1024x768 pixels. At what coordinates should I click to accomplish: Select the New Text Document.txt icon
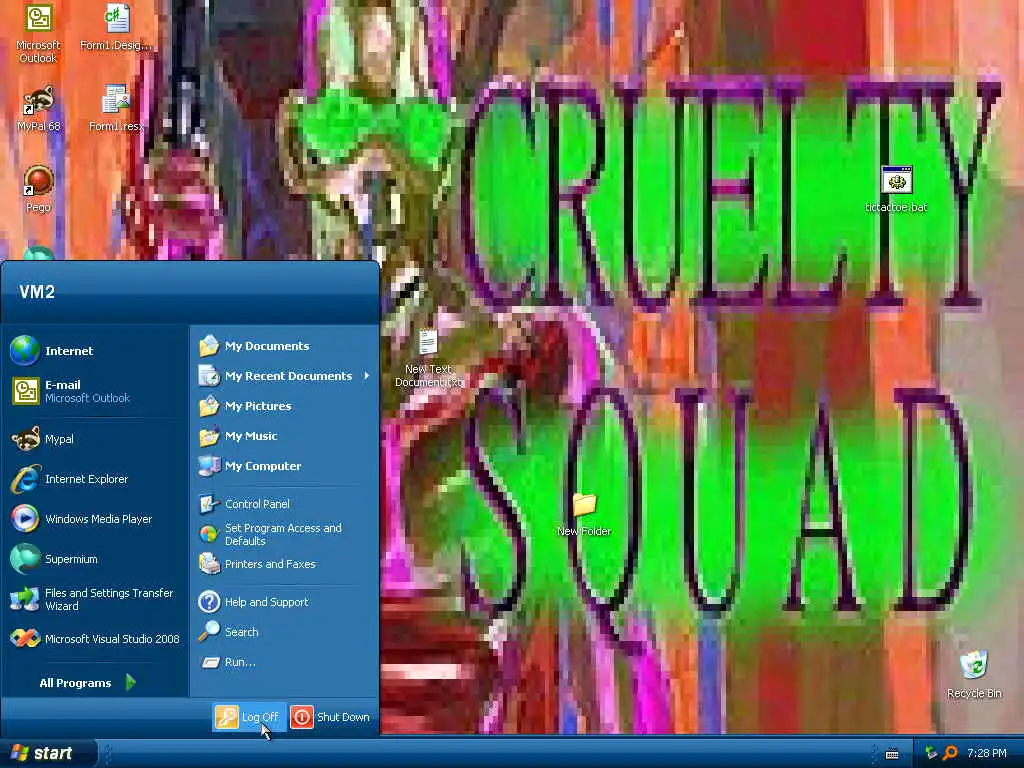tap(428, 359)
